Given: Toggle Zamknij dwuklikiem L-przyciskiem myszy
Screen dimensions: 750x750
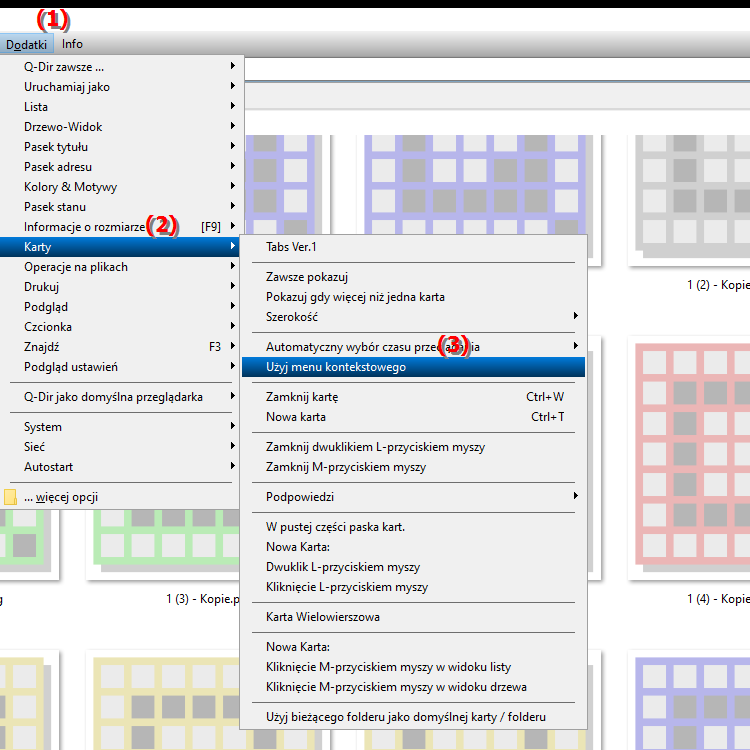Looking at the screenshot, I should click(413, 447).
